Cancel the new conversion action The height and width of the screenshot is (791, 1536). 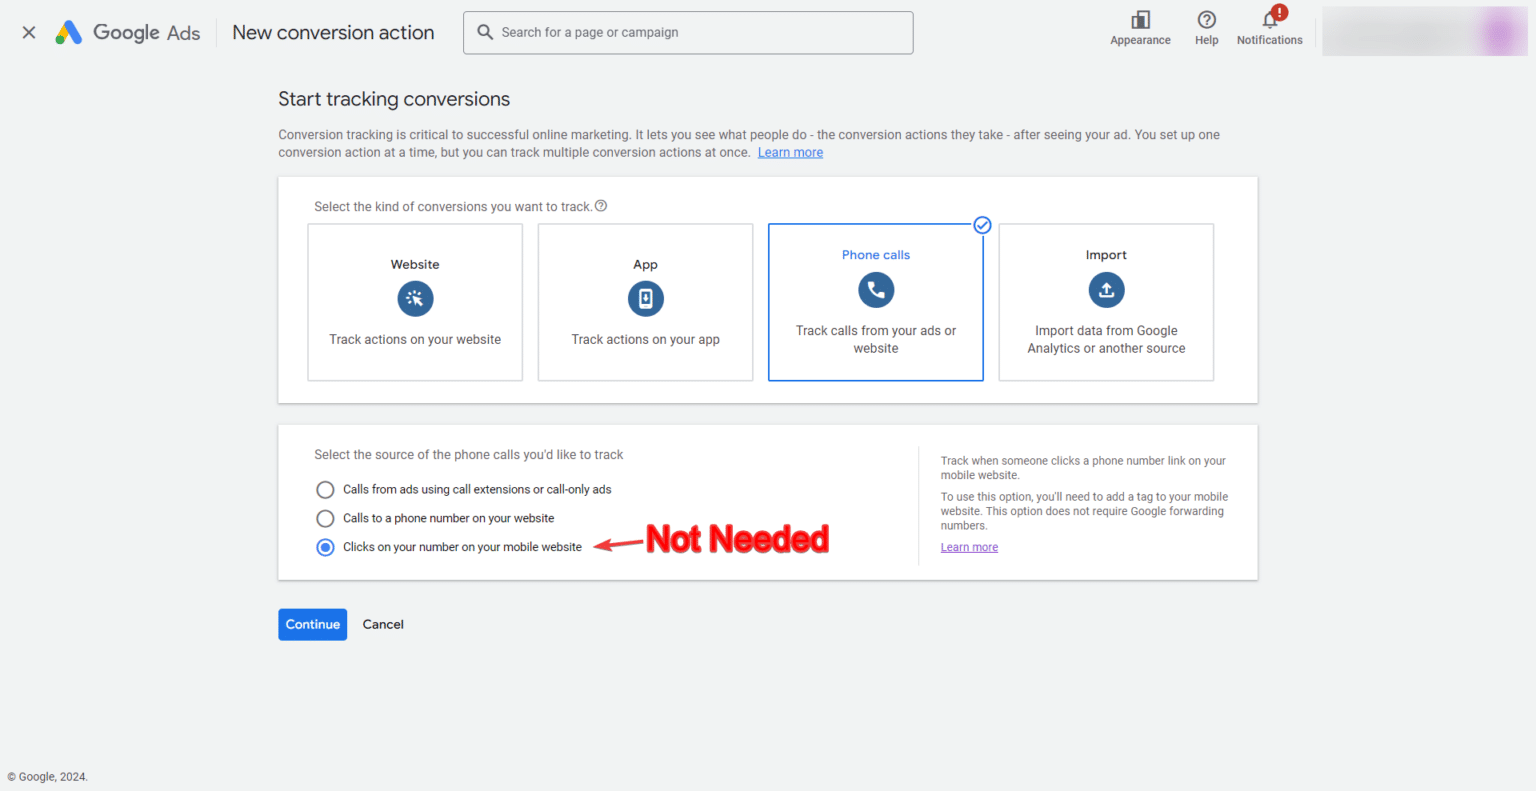(383, 624)
